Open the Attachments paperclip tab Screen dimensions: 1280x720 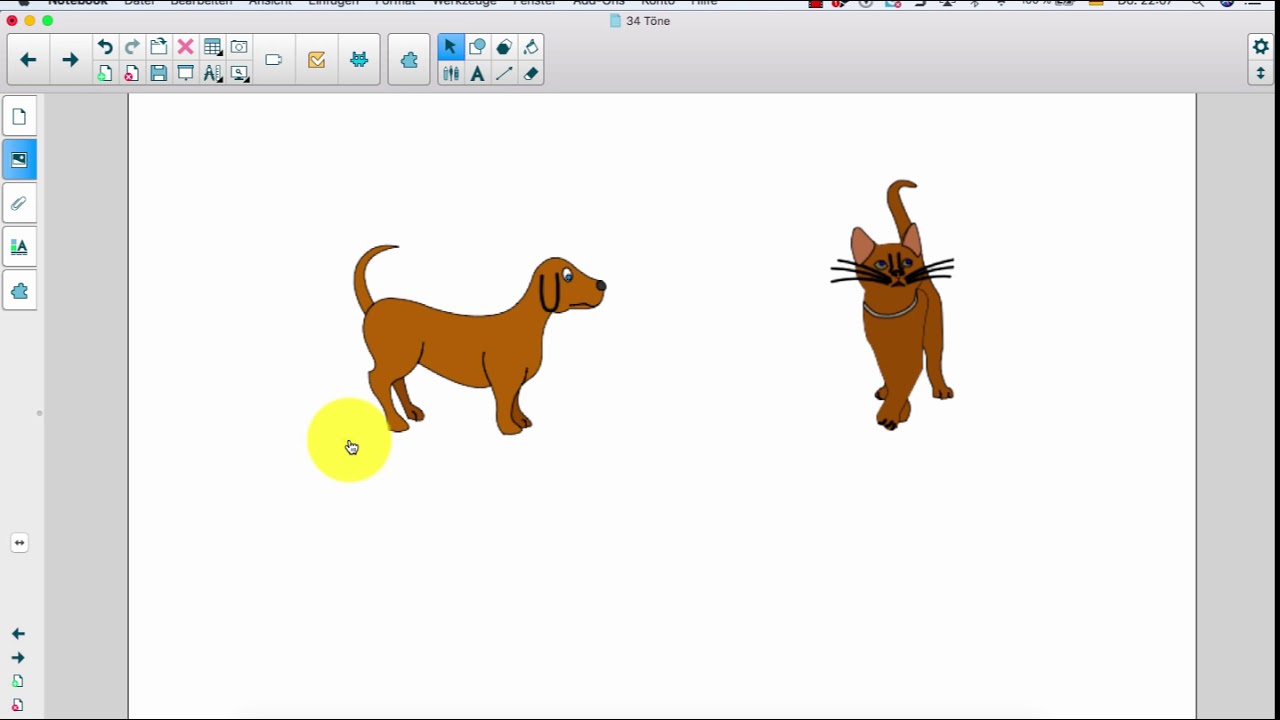[19, 203]
